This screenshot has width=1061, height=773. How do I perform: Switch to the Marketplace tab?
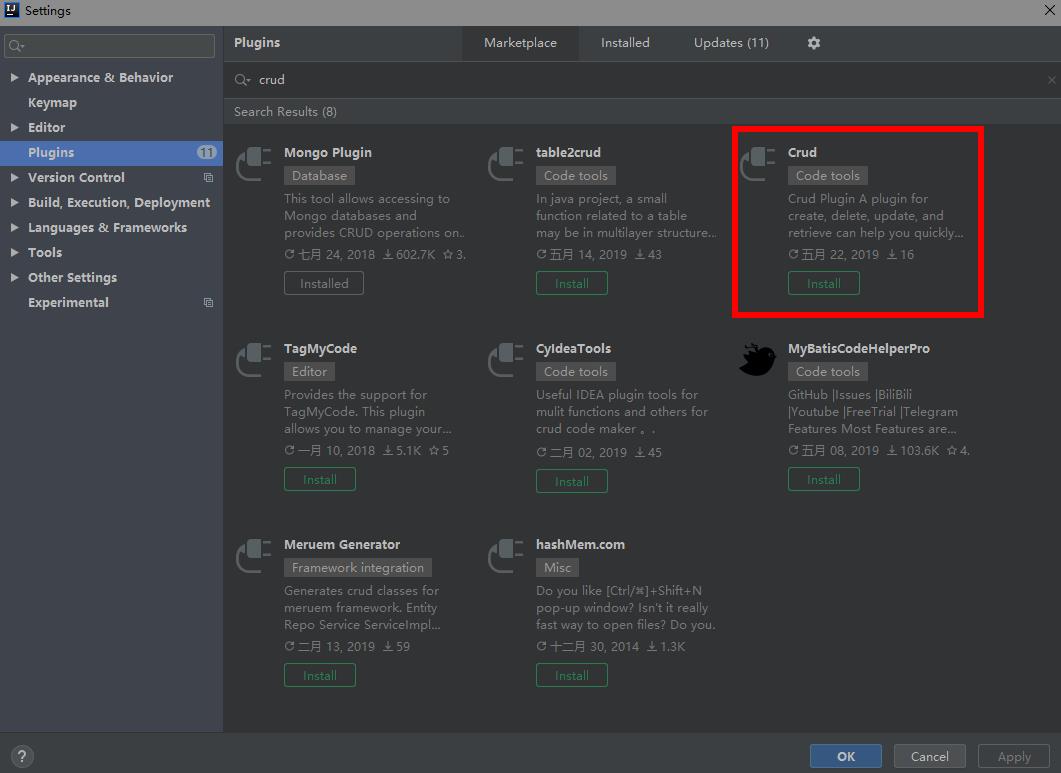[520, 43]
